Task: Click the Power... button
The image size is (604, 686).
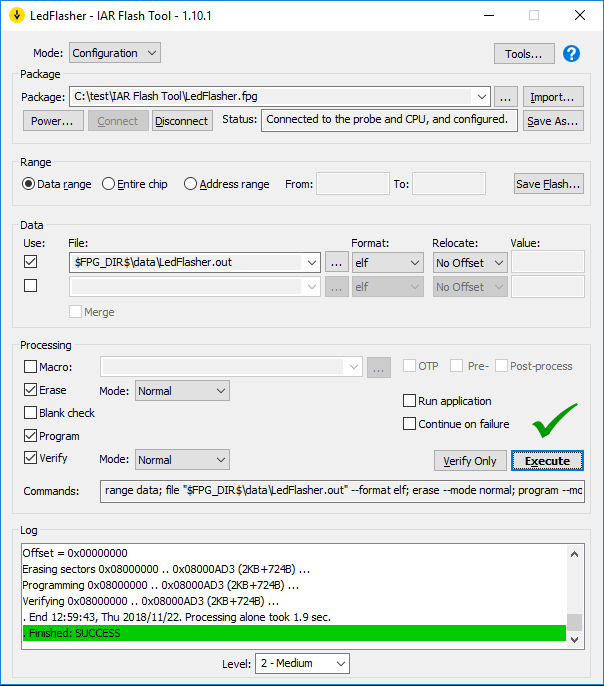Action: tap(53, 121)
